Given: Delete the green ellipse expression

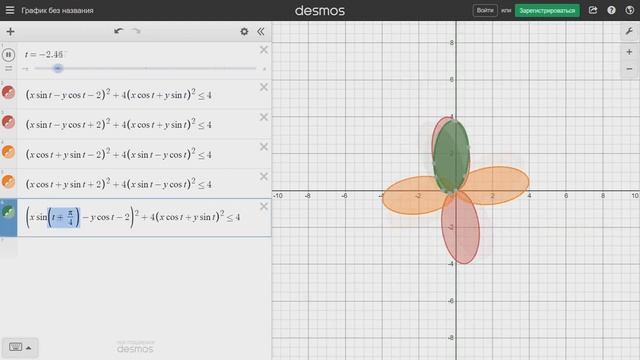Looking at the screenshot, I should [x=264, y=207].
